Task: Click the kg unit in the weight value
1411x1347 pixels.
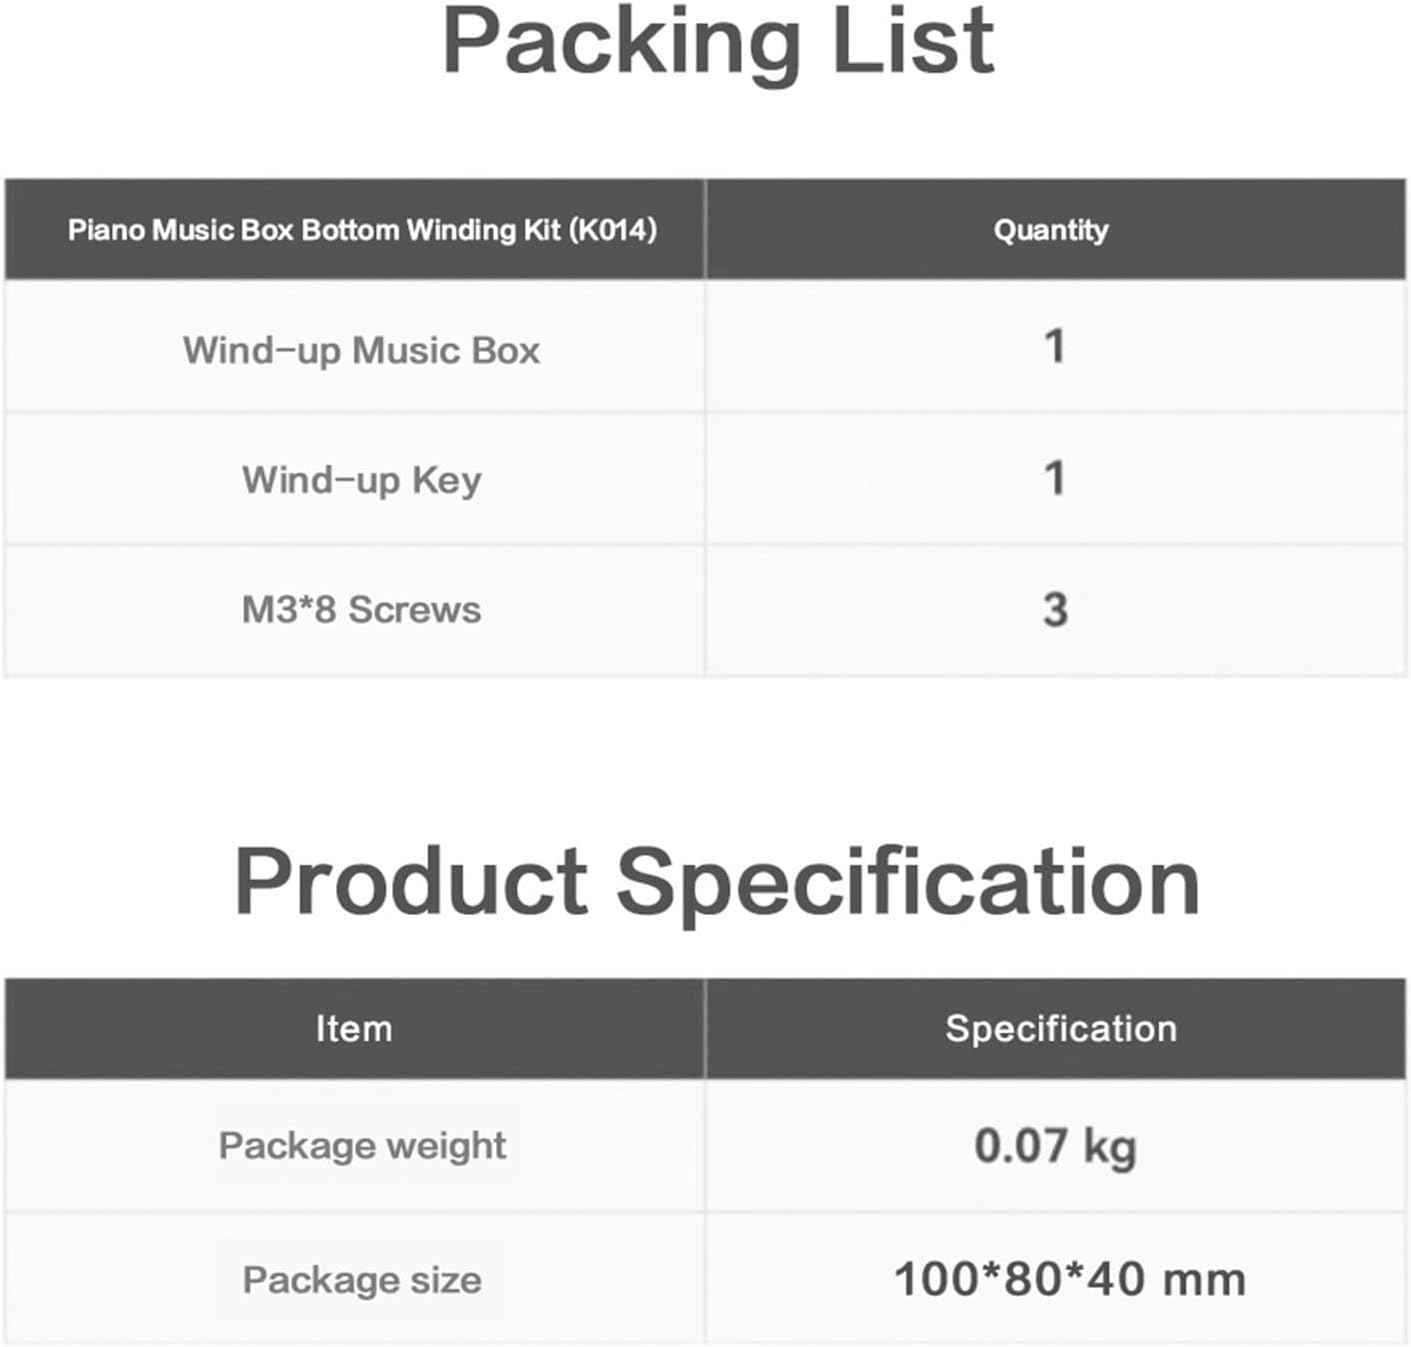Action: [x=1109, y=1147]
